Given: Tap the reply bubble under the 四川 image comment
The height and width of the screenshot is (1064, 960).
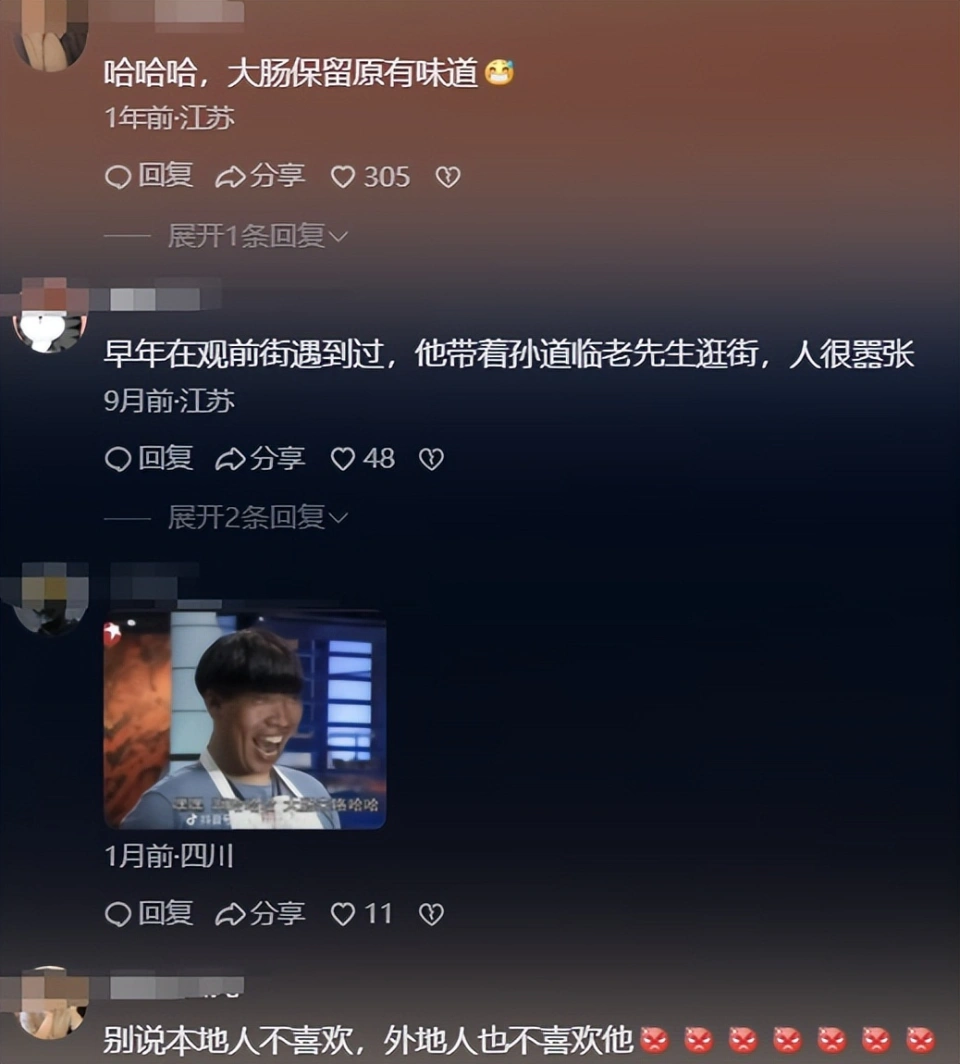Looking at the screenshot, I should coord(118,914).
